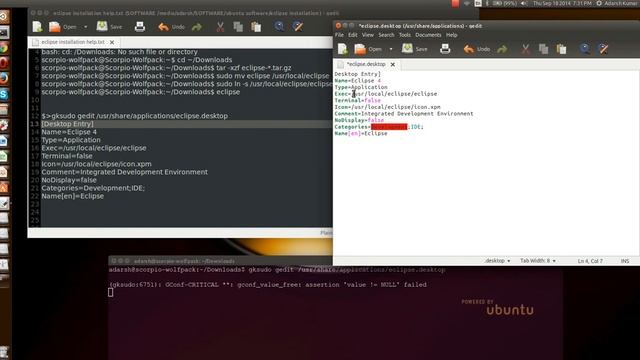Click Ln 4, Col 7 status indicator
This screenshot has width=640, height=360.
(x=590, y=261)
